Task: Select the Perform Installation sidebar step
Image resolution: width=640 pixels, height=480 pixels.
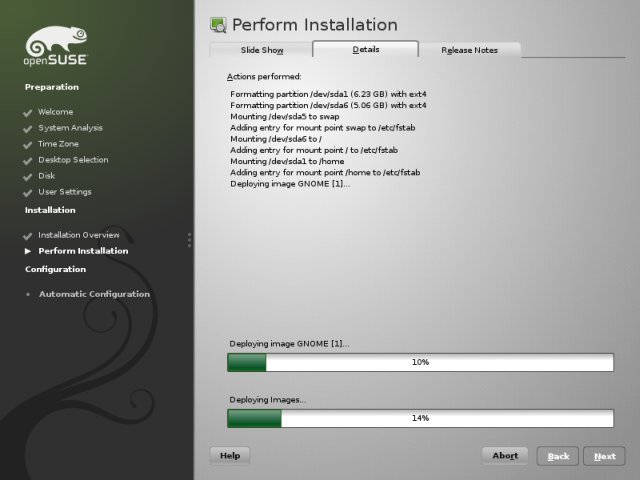Action: [83, 251]
